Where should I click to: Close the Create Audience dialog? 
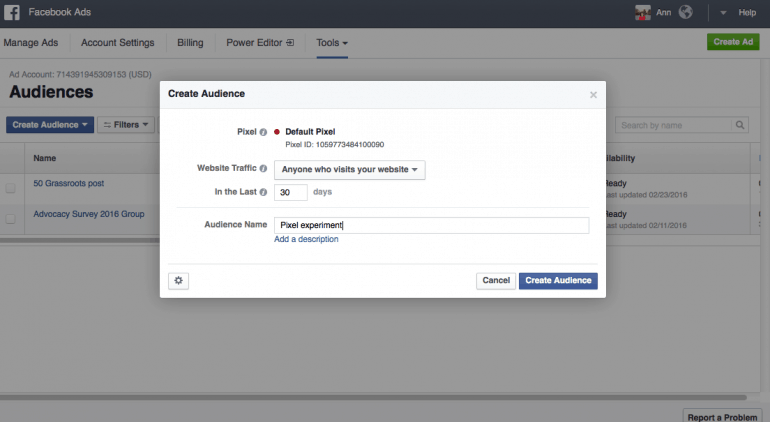(x=593, y=95)
